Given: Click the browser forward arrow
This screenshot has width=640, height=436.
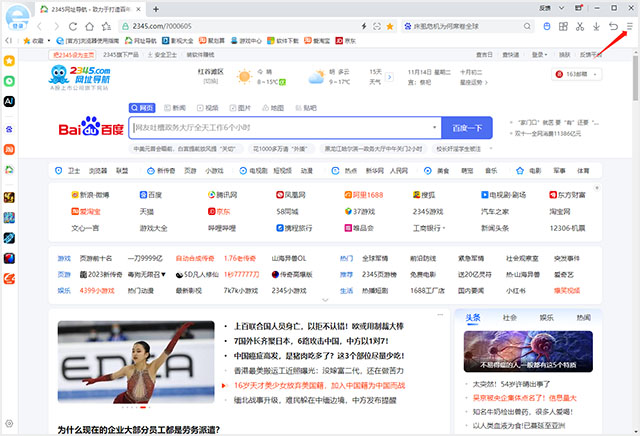Looking at the screenshot, I should [56, 27].
